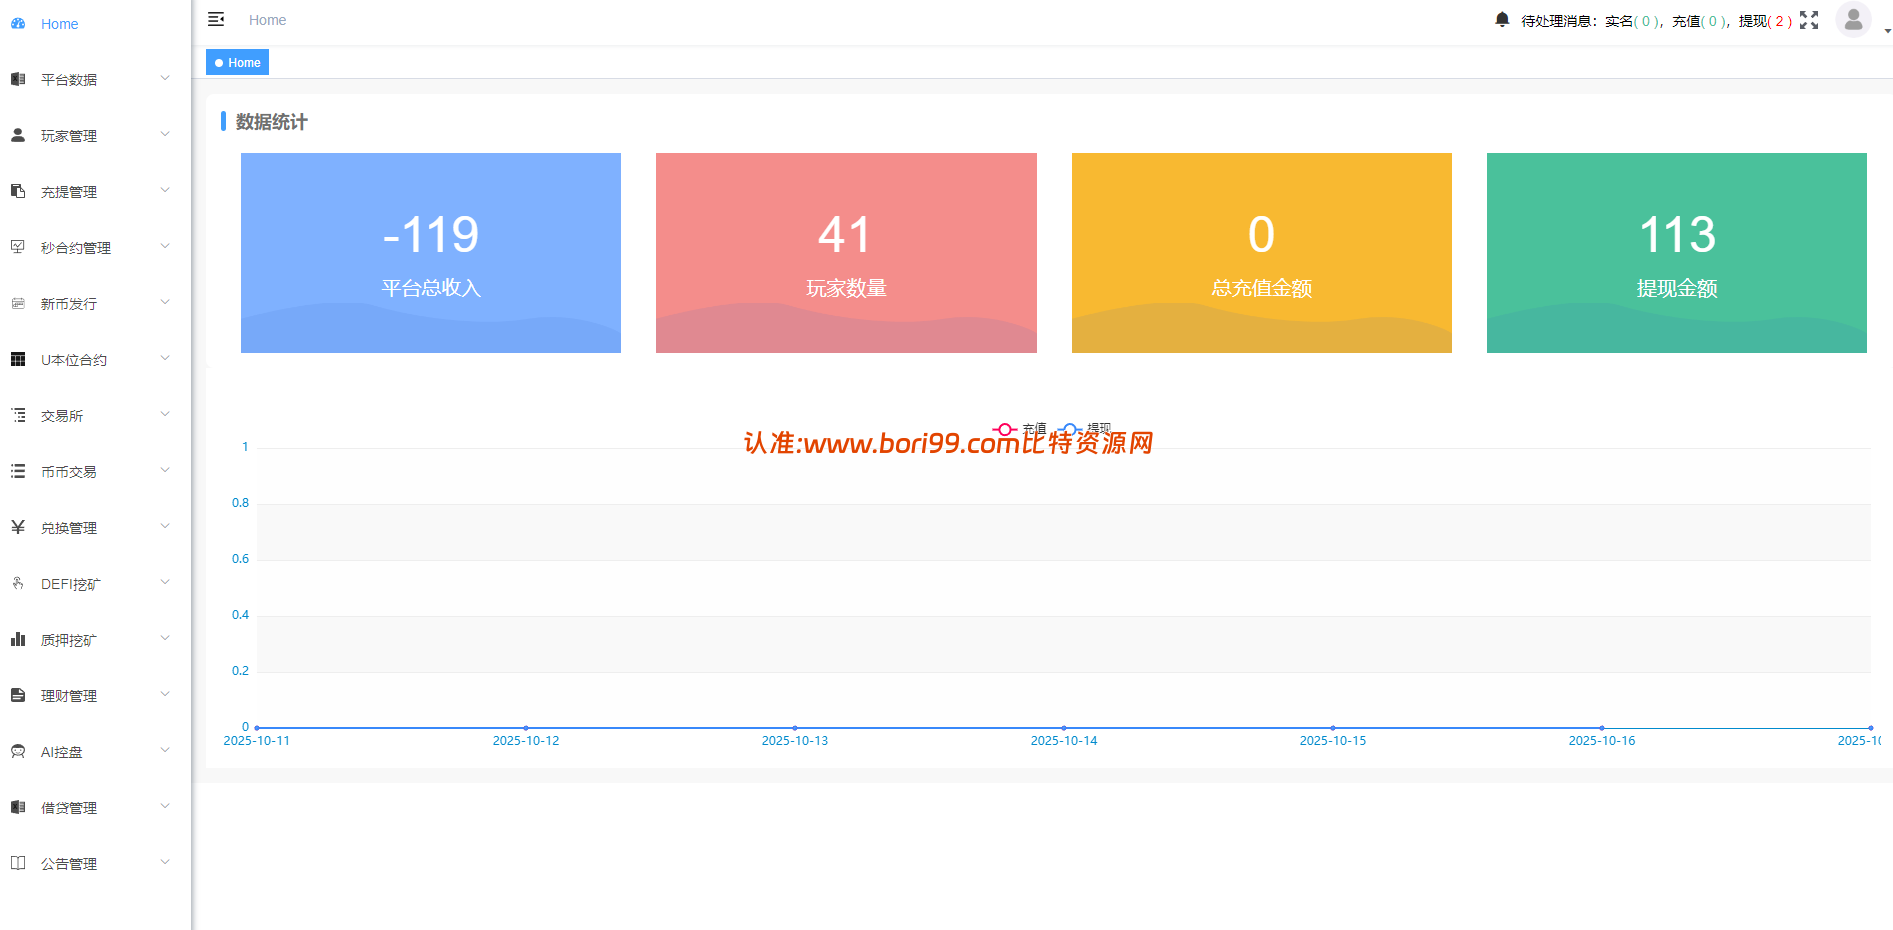
Task: Click the 平台数据 sidebar icon
Action: (18, 79)
